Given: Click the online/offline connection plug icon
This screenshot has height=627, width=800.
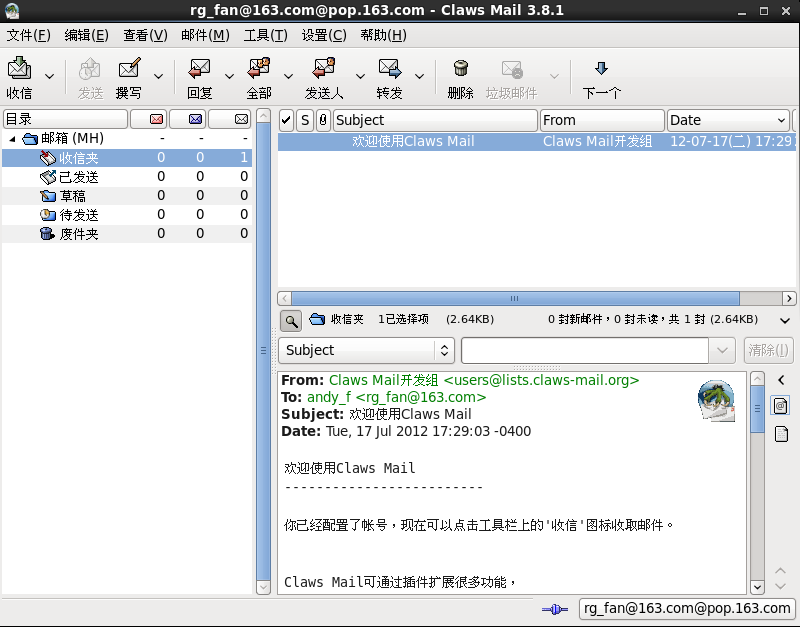Looking at the screenshot, I should point(555,609).
